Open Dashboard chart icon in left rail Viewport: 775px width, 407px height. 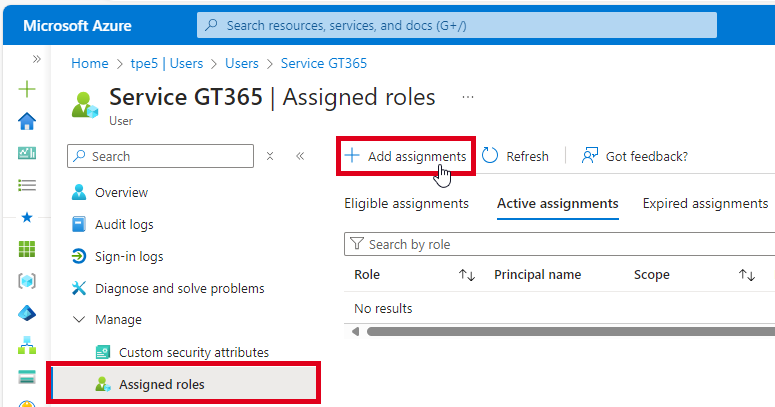pyautogui.click(x=27, y=153)
